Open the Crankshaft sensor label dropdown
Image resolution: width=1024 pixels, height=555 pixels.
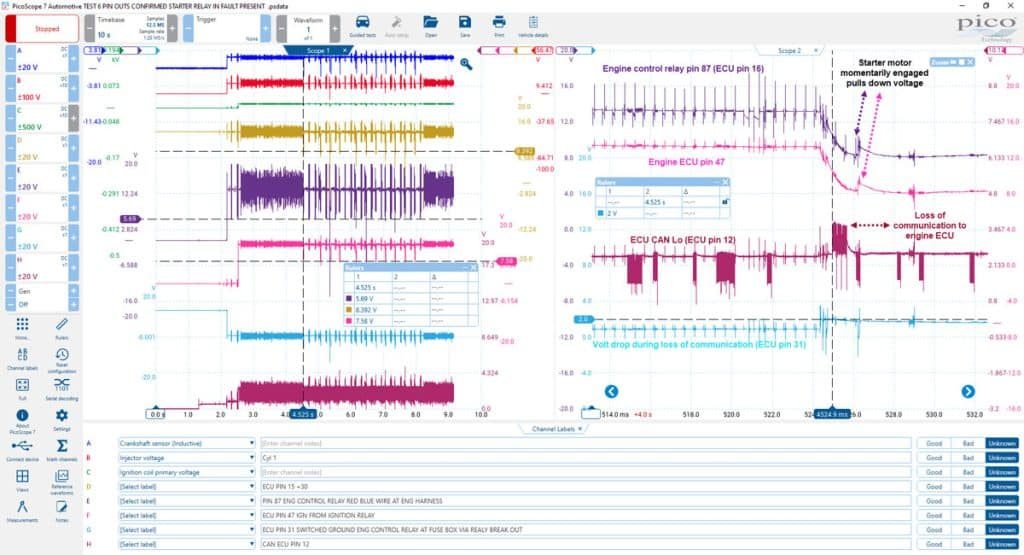click(186, 443)
